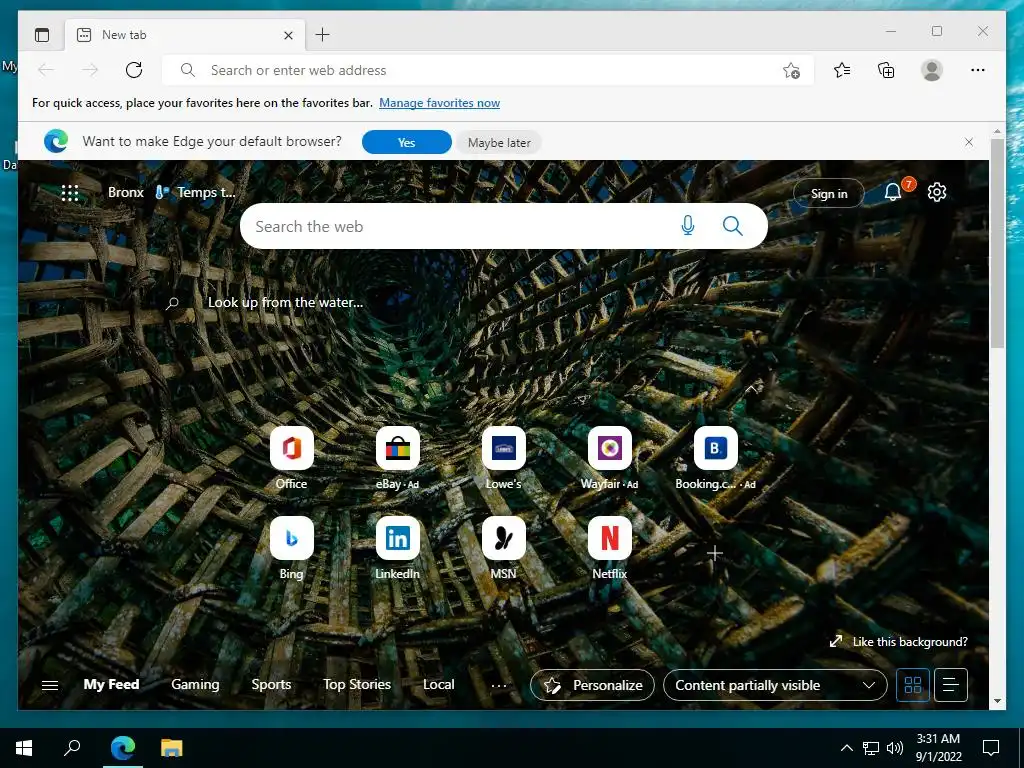Open page settings gear icon
1024x768 pixels.
(x=937, y=192)
